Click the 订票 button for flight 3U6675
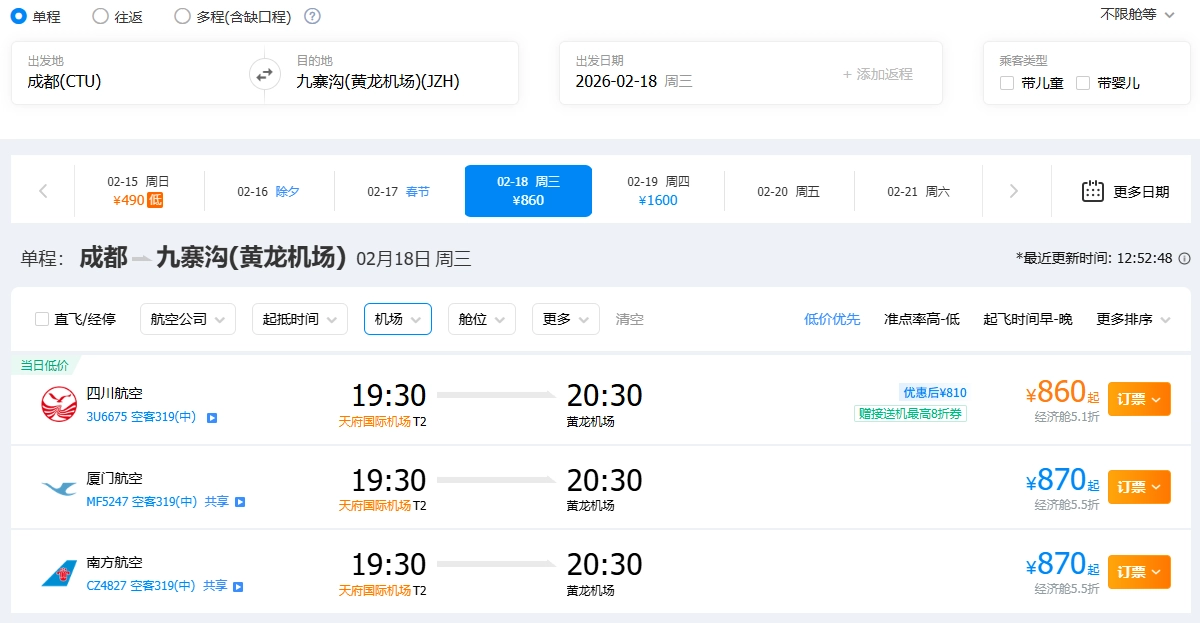This screenshot has height=623, width=1200. click(1138, 398)
